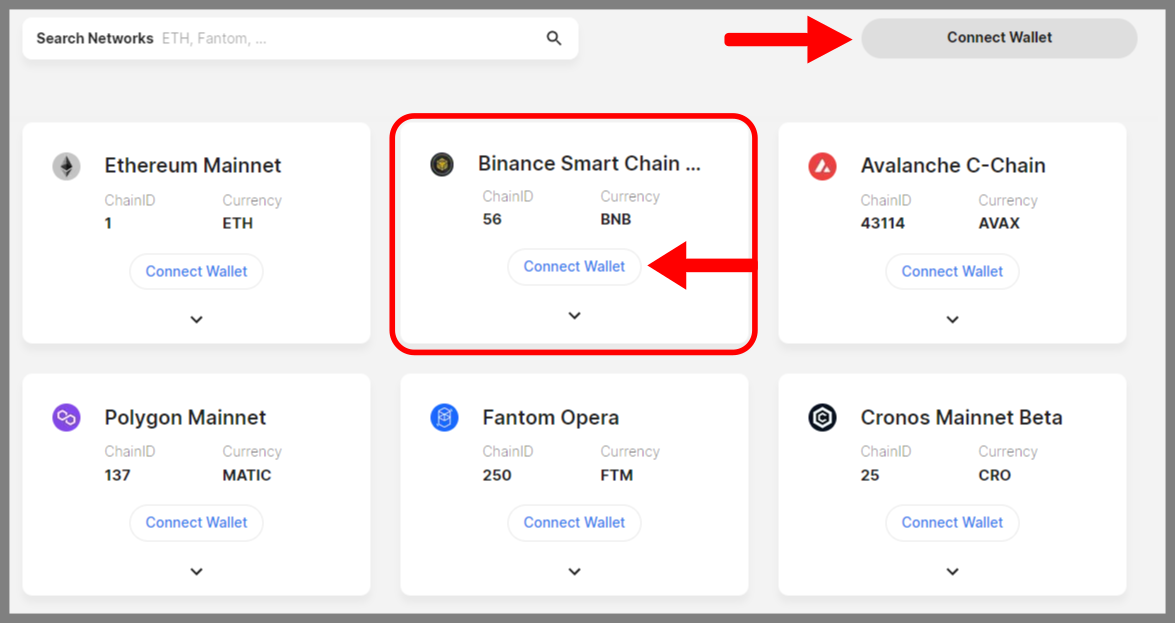Viewport: 1175px width, 623px height.
Task: Expand the Fantom Opera card chevron
Action: [x=574, y=572]
